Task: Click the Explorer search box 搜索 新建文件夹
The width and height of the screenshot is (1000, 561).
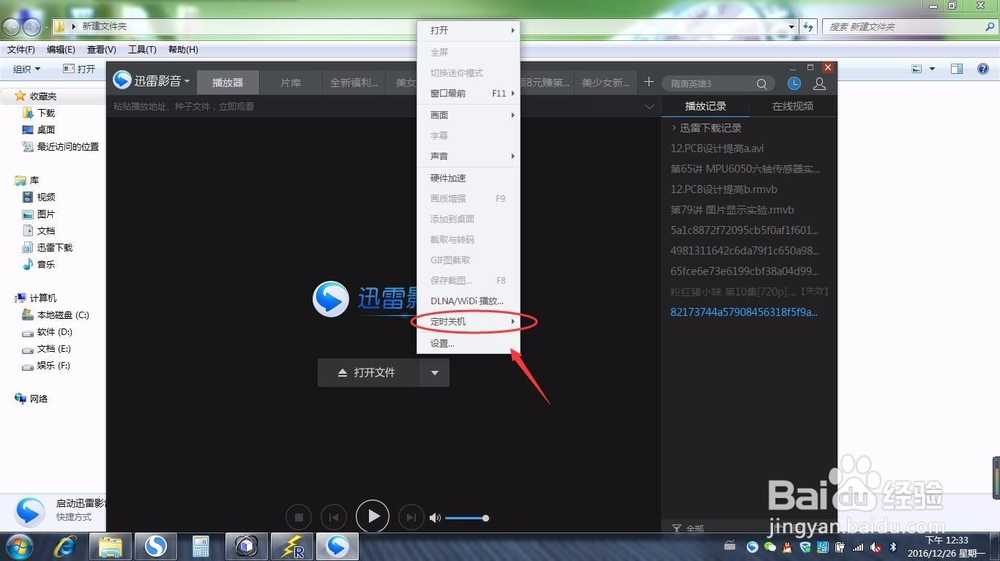Action: [909, 27]
